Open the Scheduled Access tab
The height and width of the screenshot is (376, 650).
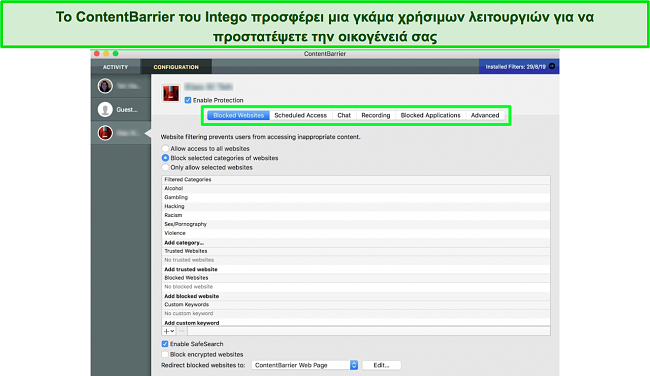click(x=301, y=115)
